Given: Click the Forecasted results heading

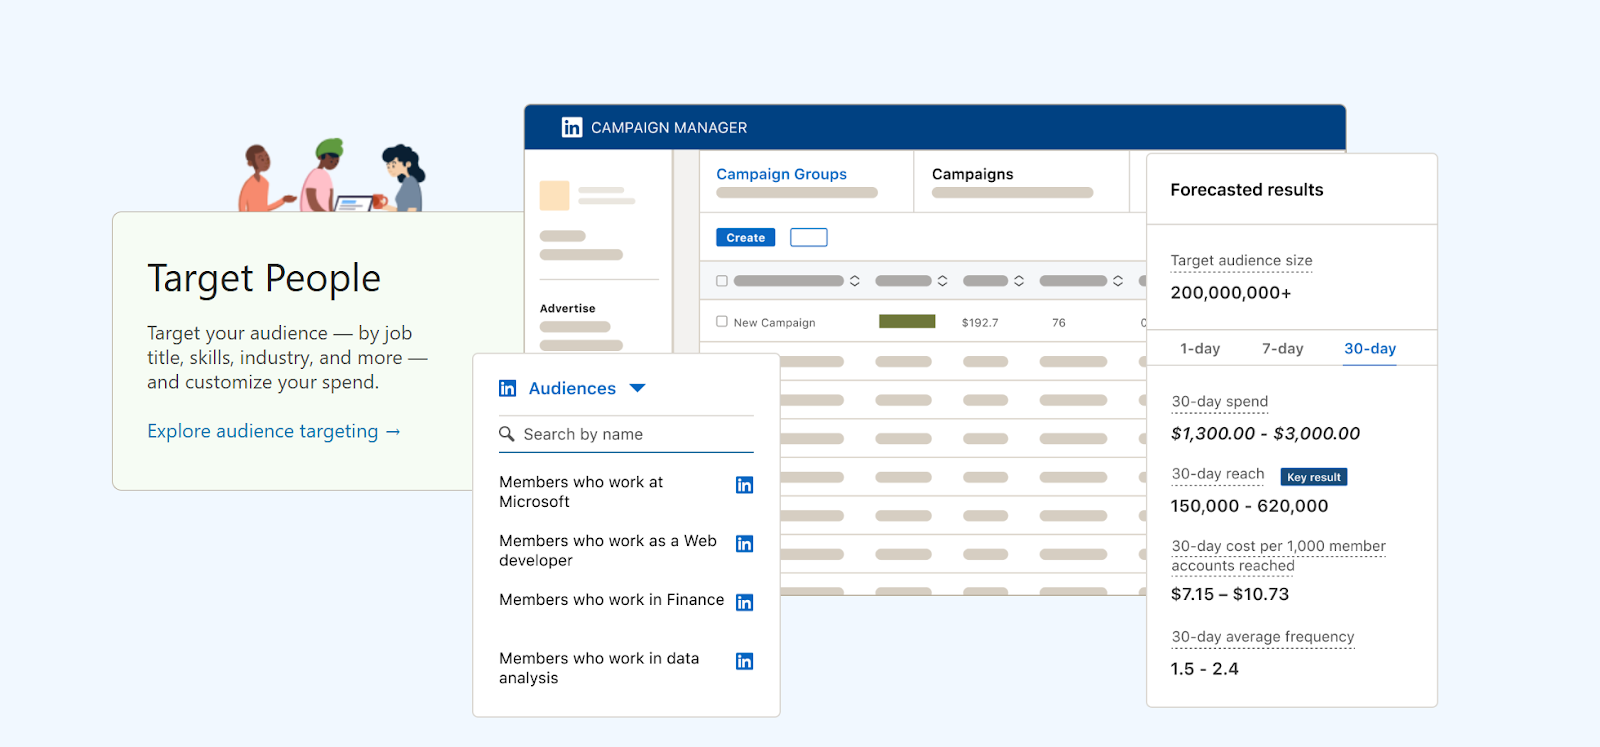Looking at the screenshot, I should (1246, 190).
